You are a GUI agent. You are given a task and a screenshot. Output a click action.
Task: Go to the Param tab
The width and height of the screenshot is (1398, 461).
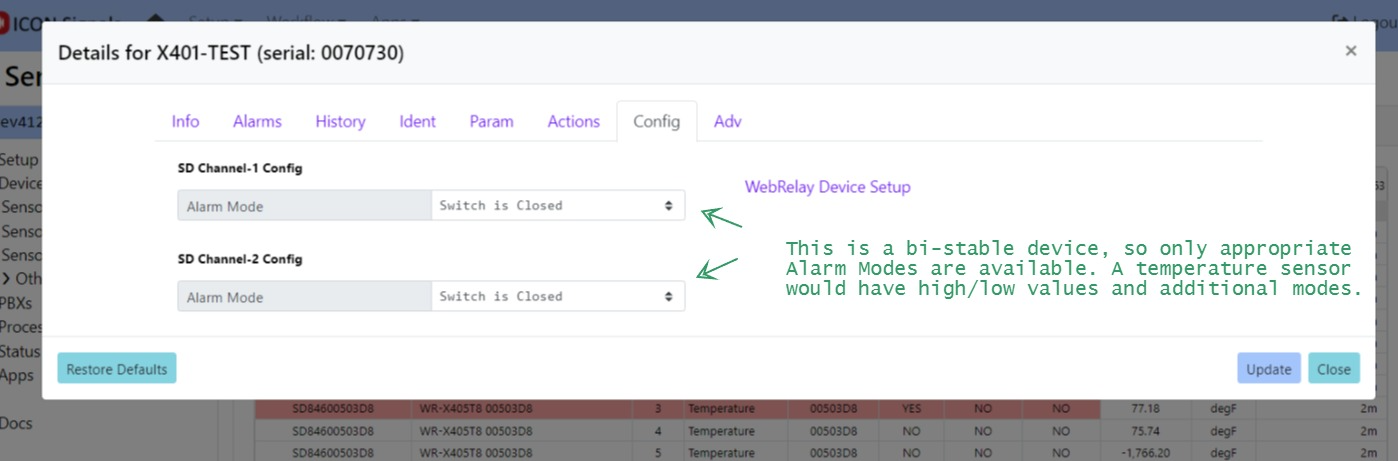click(x=491, y=122)
